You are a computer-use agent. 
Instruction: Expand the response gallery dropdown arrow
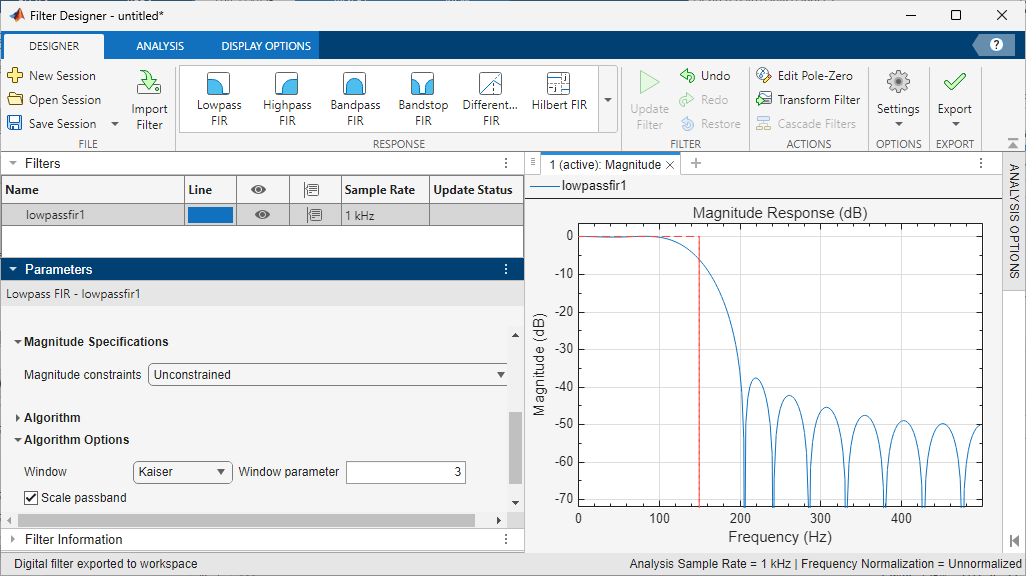[608, 100]
